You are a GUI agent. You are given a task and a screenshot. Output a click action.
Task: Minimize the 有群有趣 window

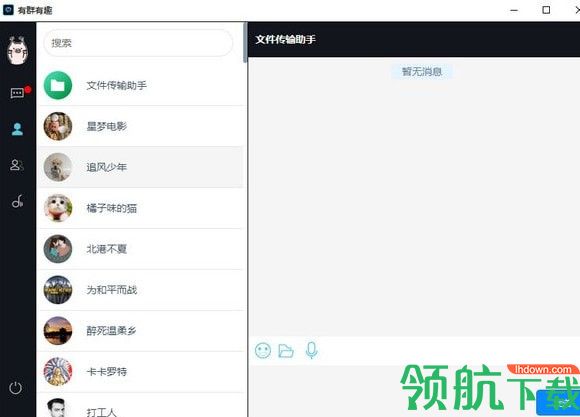coord(514,10)
